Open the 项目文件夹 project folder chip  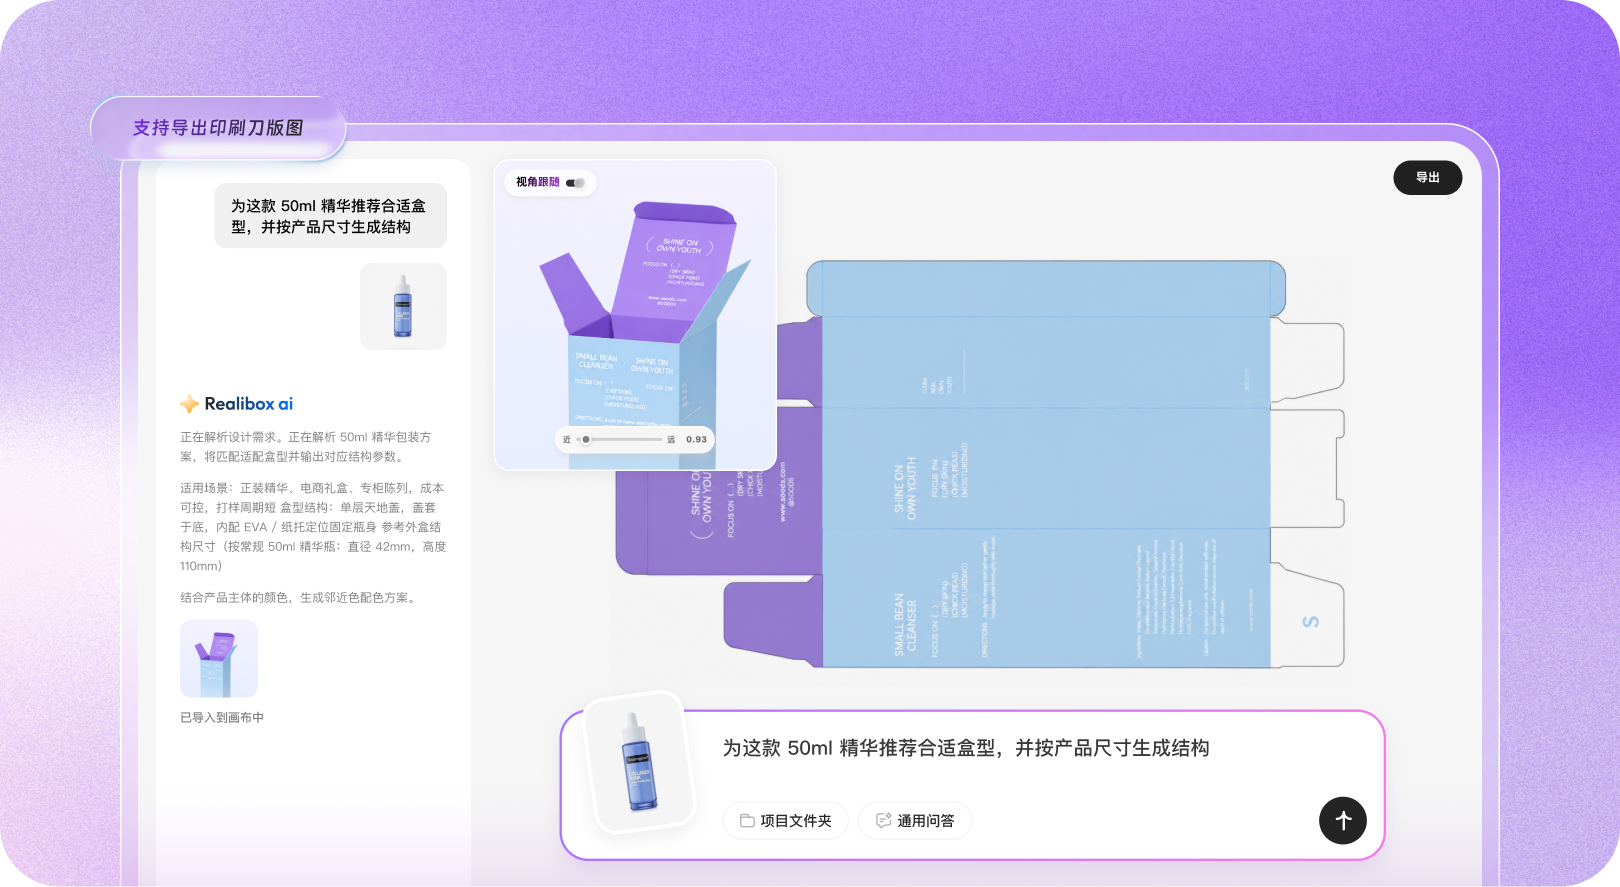pyautogui.click(x=785, y=821)
